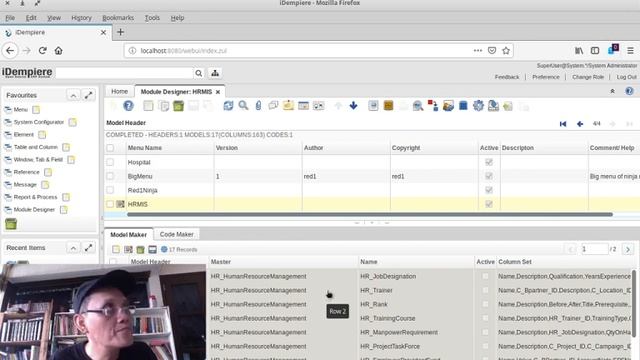640x360 pixels.
Task: Collapse the Favourites panel
Action: click(73, 96)
